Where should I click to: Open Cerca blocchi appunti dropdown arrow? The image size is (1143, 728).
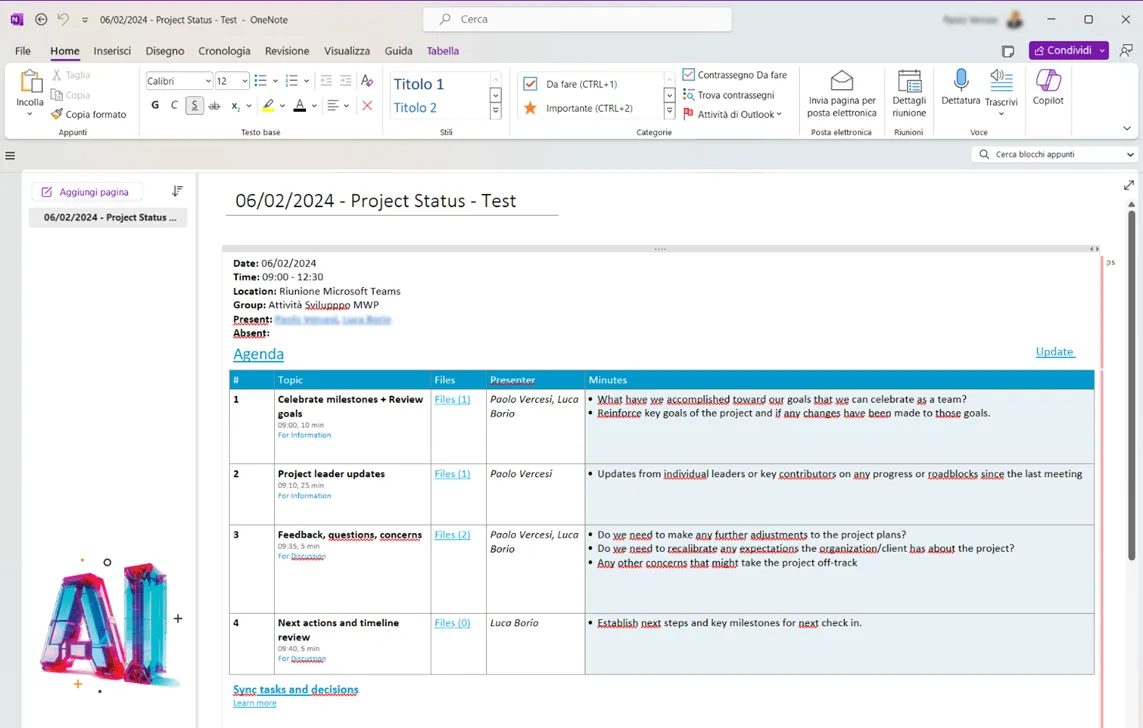[x=1130, y=154]
